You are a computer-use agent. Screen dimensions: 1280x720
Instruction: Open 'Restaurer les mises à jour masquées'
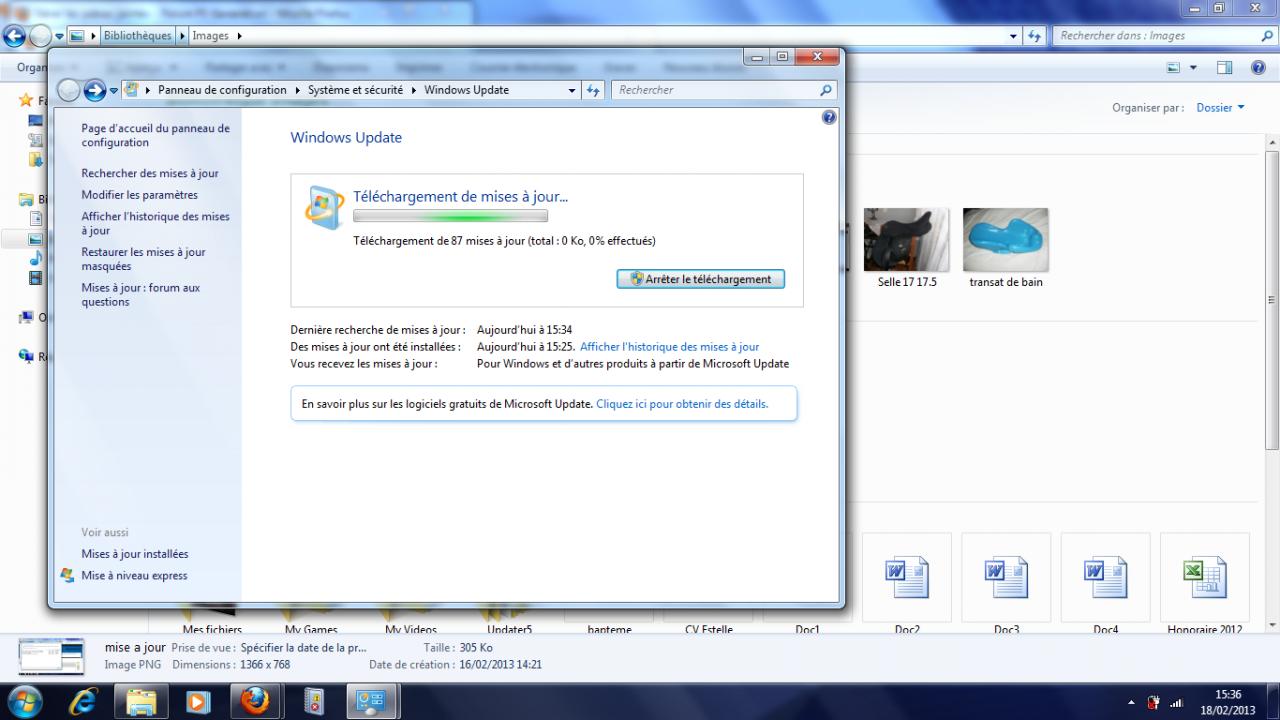(x=144, y=259)
